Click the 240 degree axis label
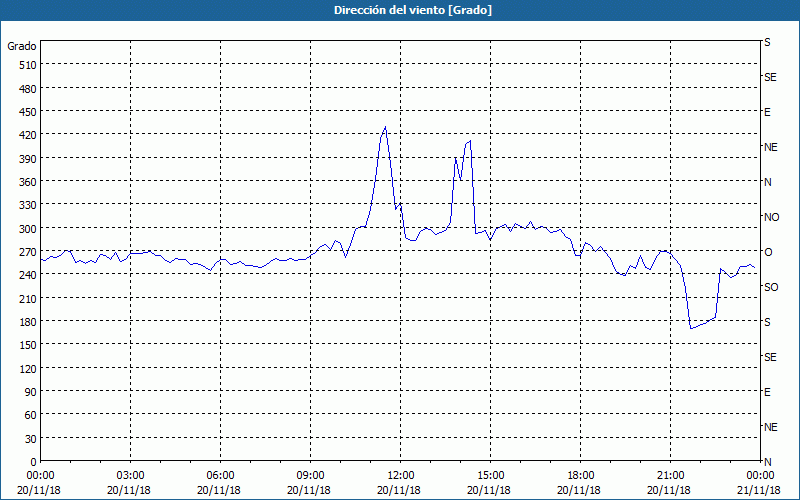Screen dimensions: 800x500 (x=28, y=275)
